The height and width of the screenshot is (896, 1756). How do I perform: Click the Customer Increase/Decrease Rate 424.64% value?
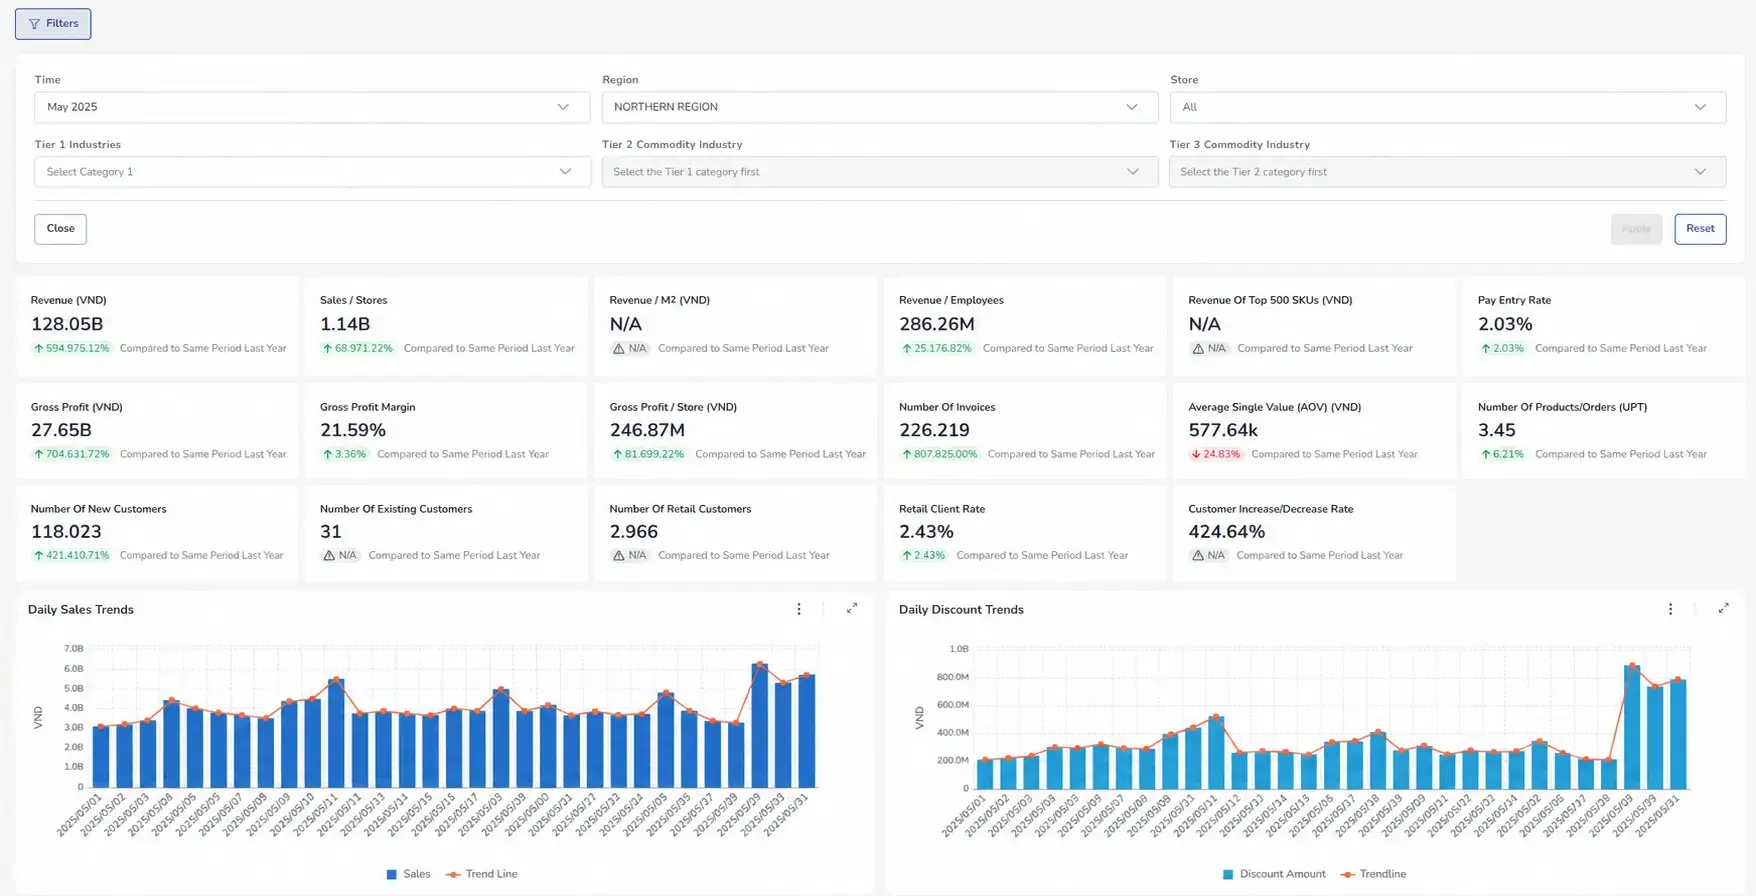(x=1227, y=532)
